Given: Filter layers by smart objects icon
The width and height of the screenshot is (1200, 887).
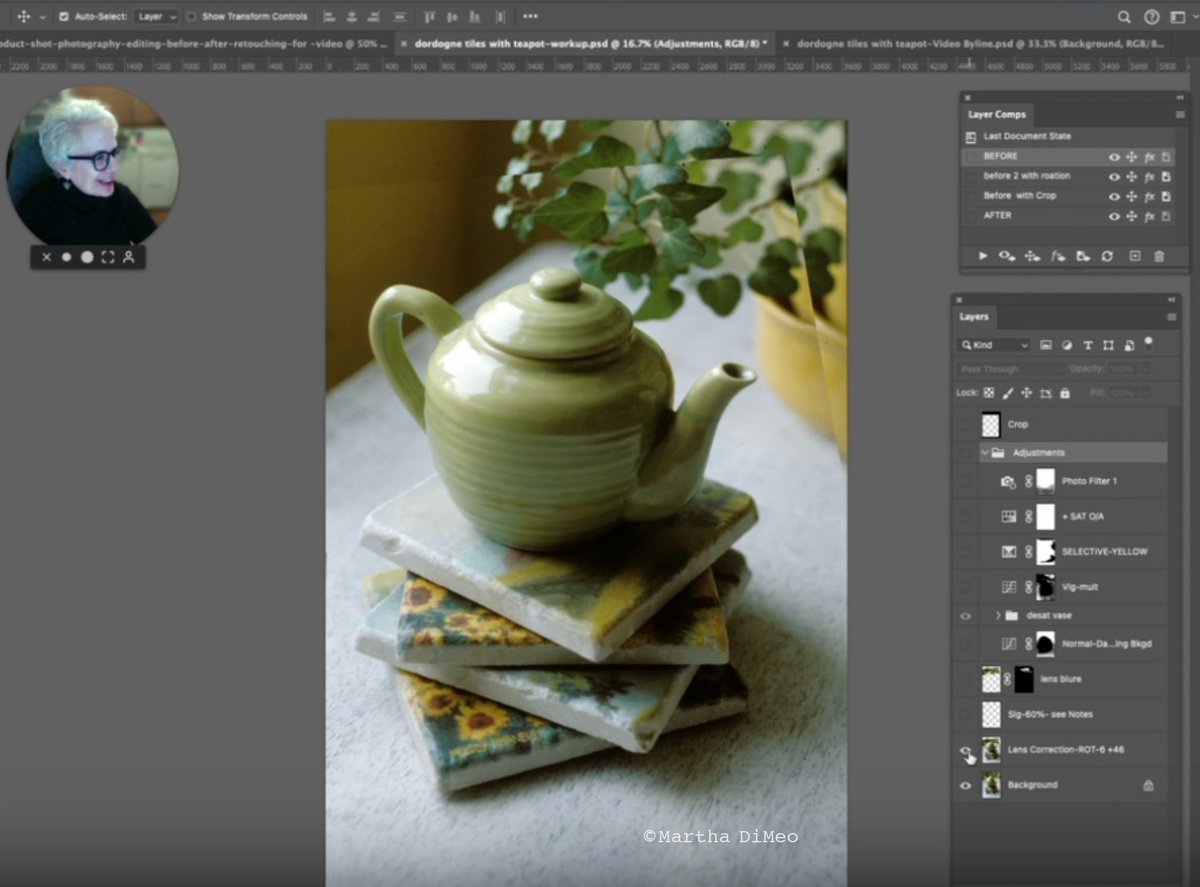Looking at the screenshot, I should pos(1129,345).
